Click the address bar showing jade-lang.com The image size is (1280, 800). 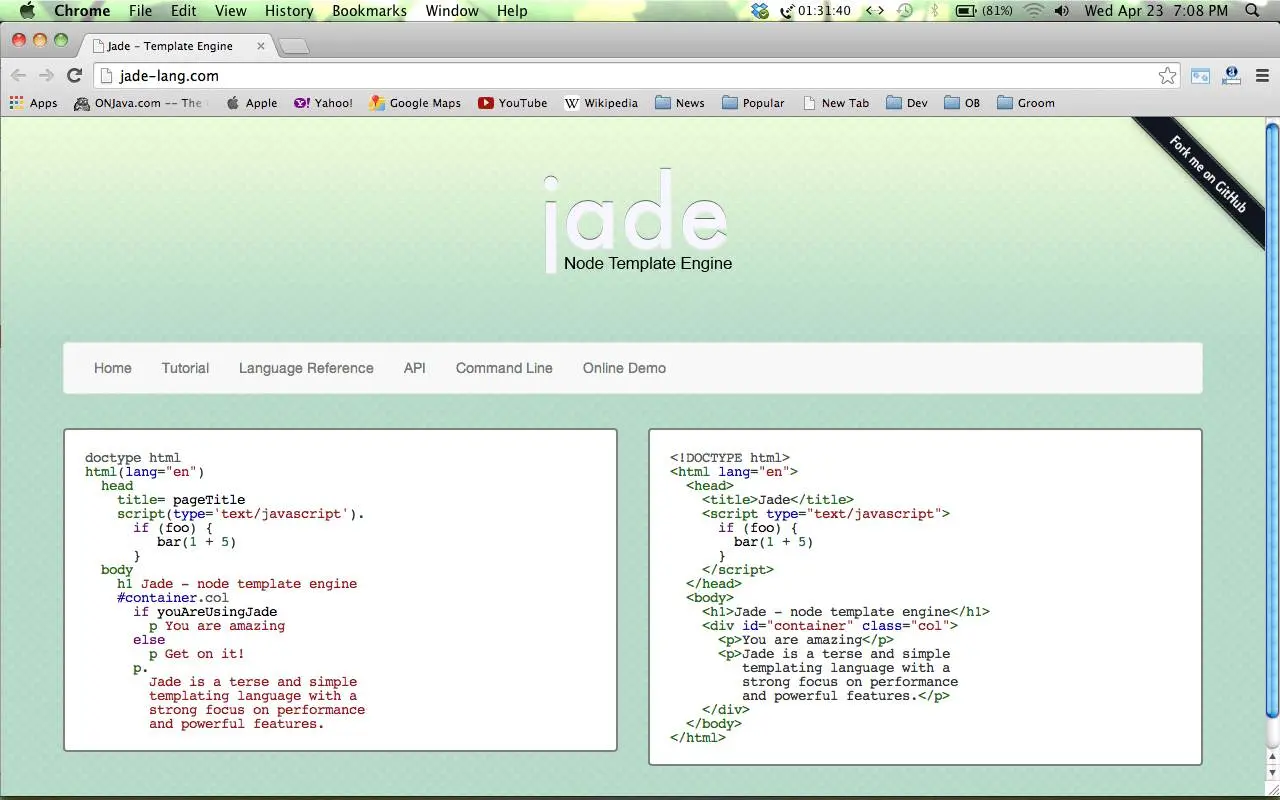(x=635, y=76)
